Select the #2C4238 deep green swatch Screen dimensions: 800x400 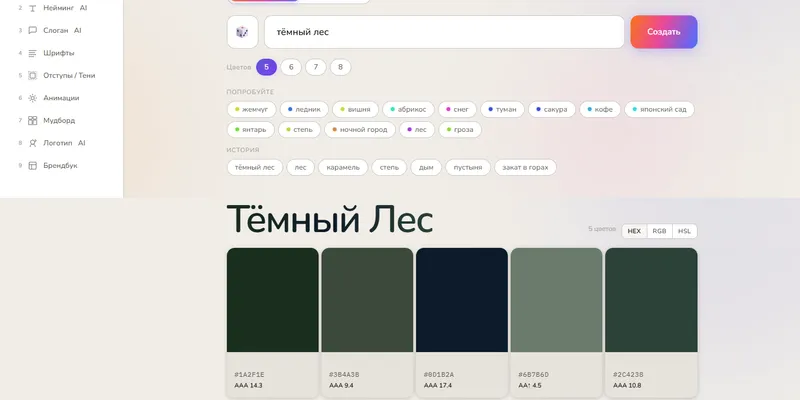point(651,300)
